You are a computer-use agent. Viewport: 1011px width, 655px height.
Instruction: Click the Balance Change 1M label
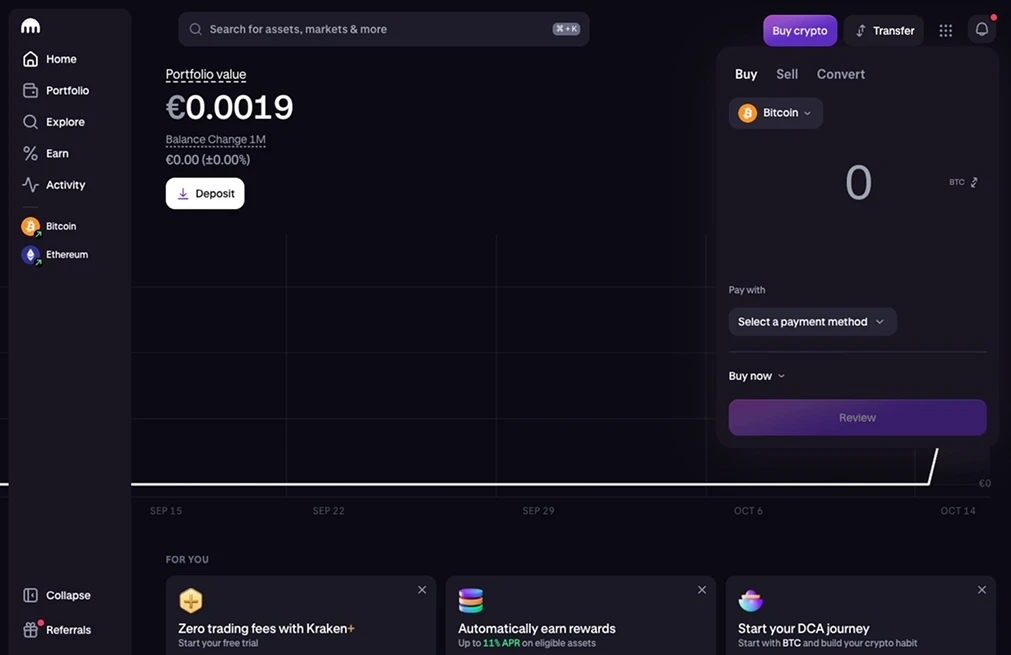coord(215,139)
